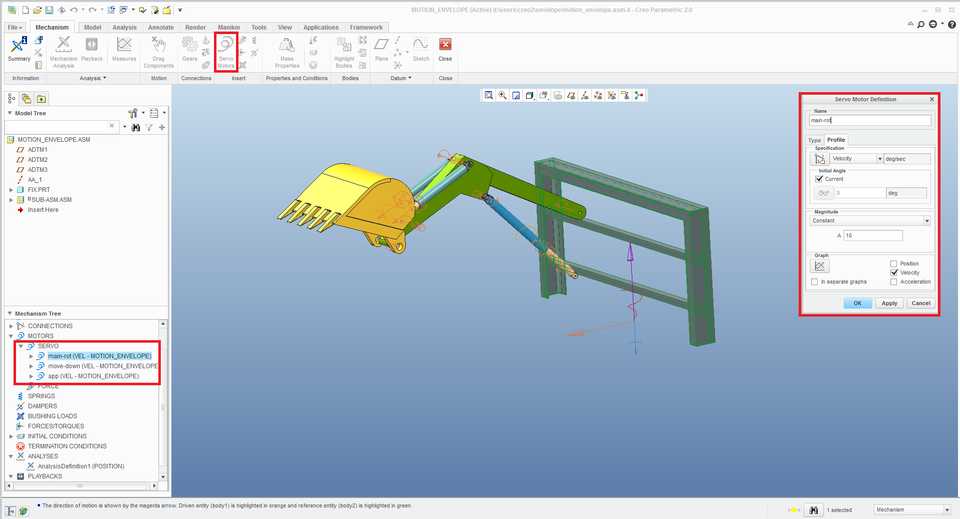Switch to the Type tab in Servo Motor dialog
This screenshot has height=519, width=960.
pyautogui.click(x=814, y=140)
